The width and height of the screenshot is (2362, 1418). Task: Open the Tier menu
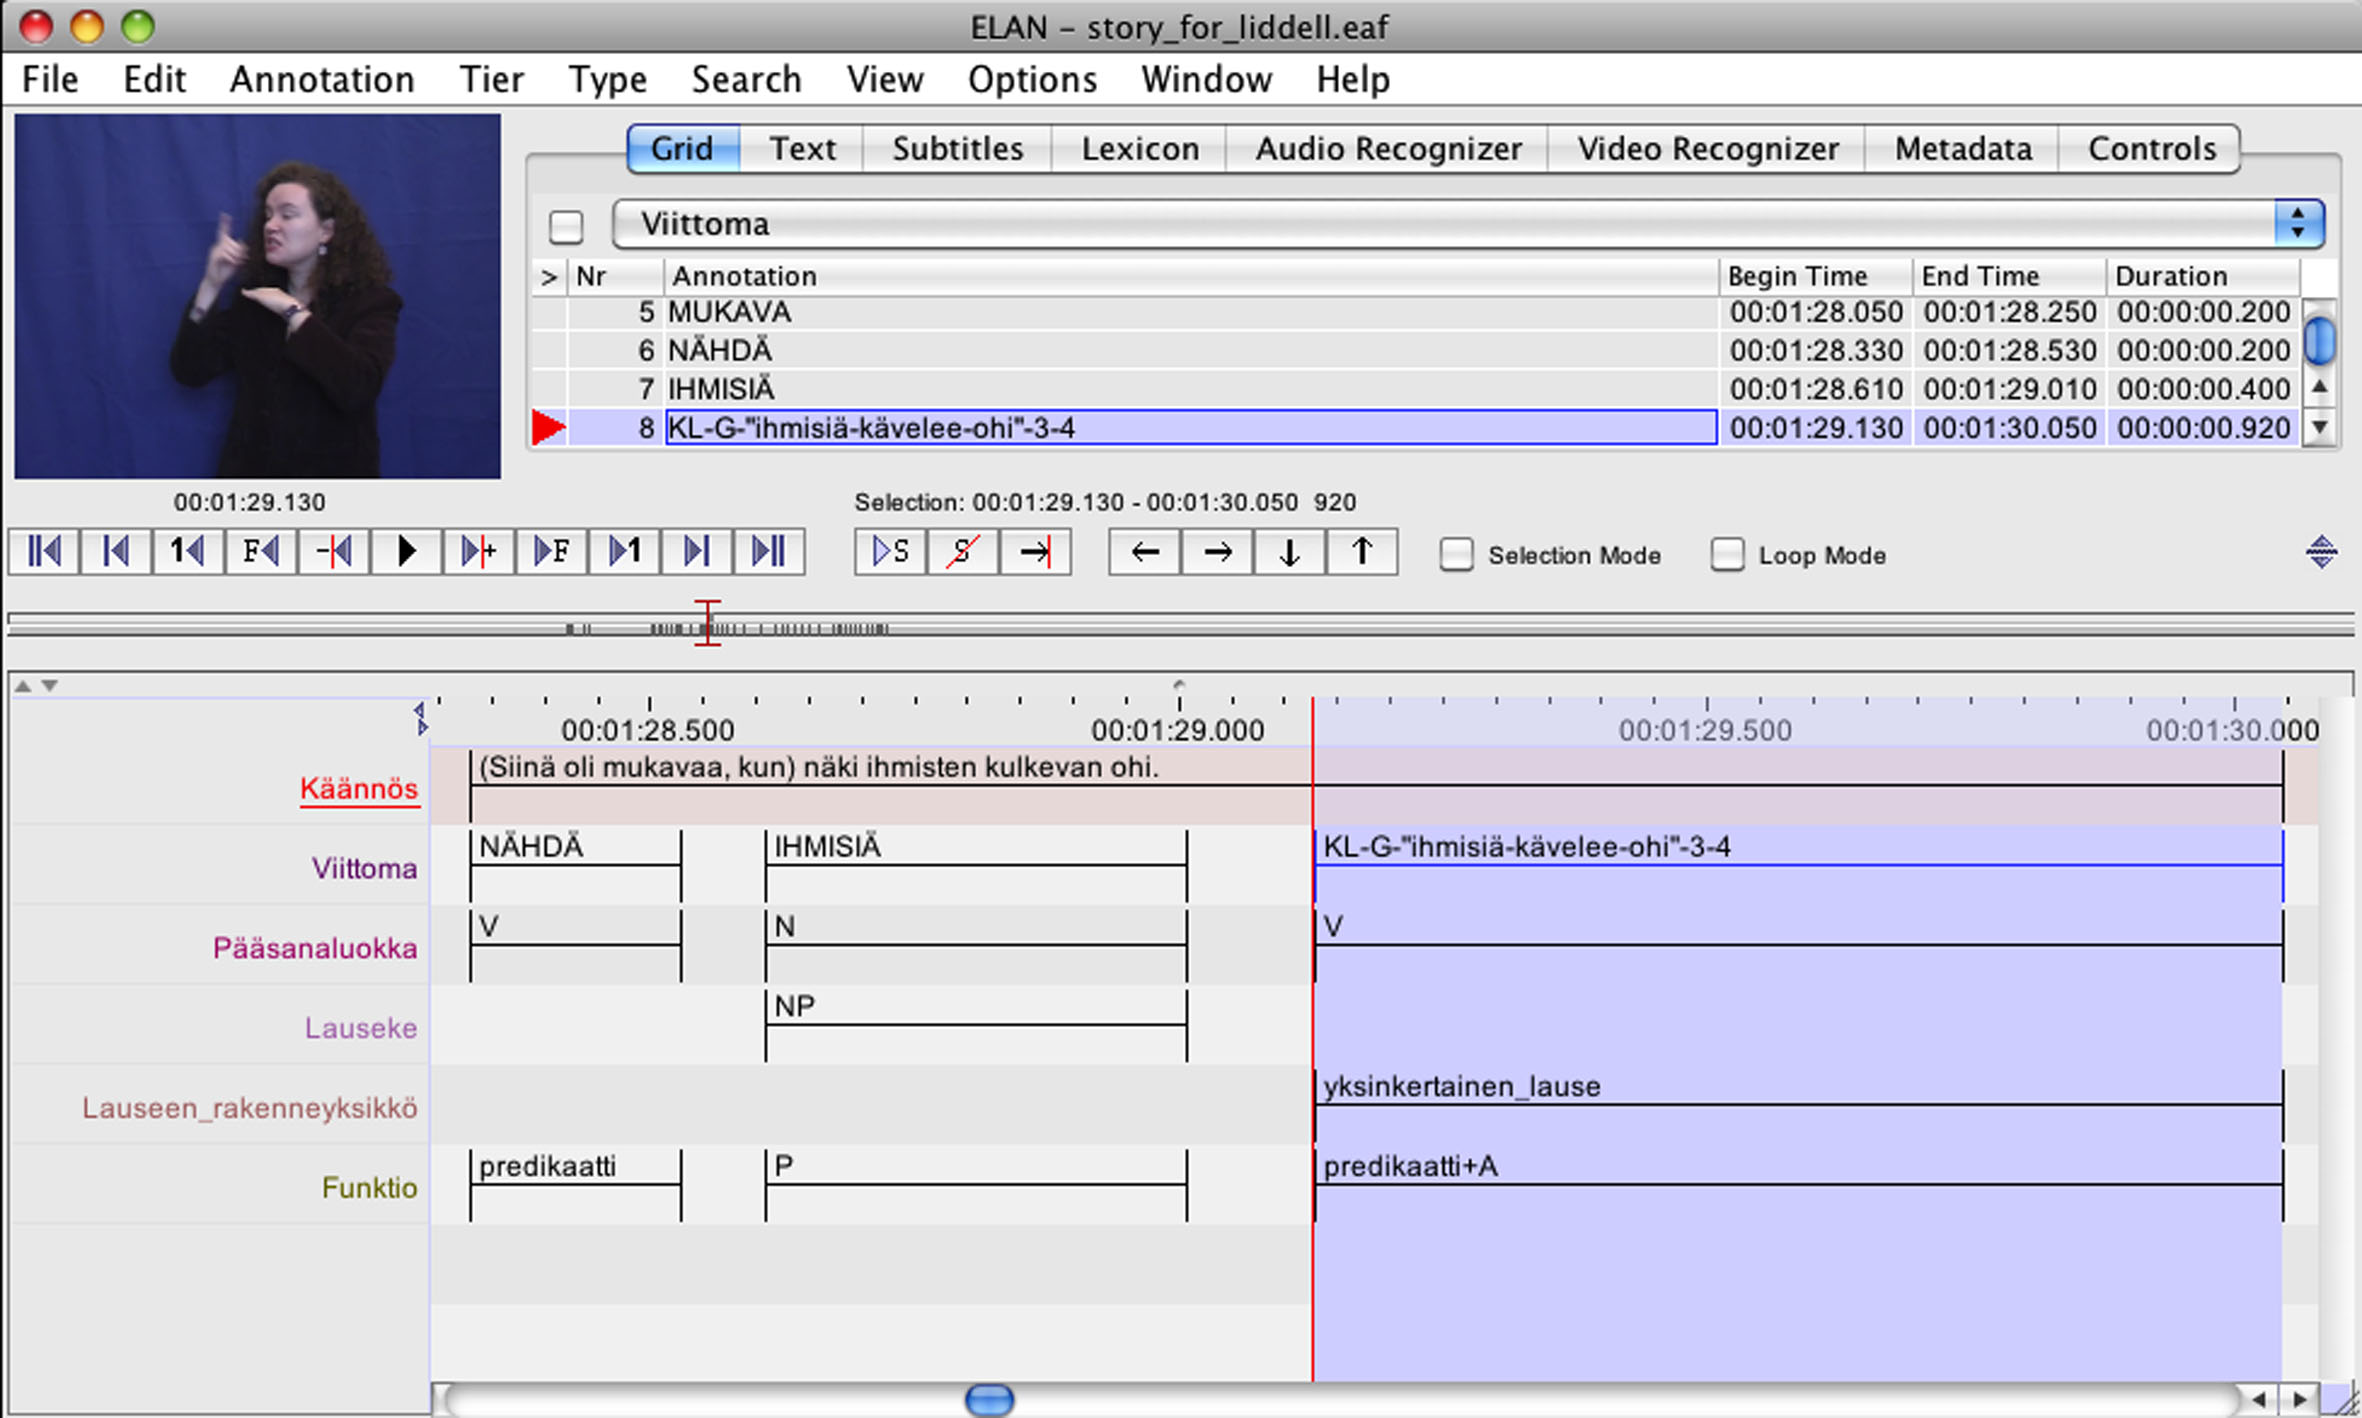tap(491, 78)
